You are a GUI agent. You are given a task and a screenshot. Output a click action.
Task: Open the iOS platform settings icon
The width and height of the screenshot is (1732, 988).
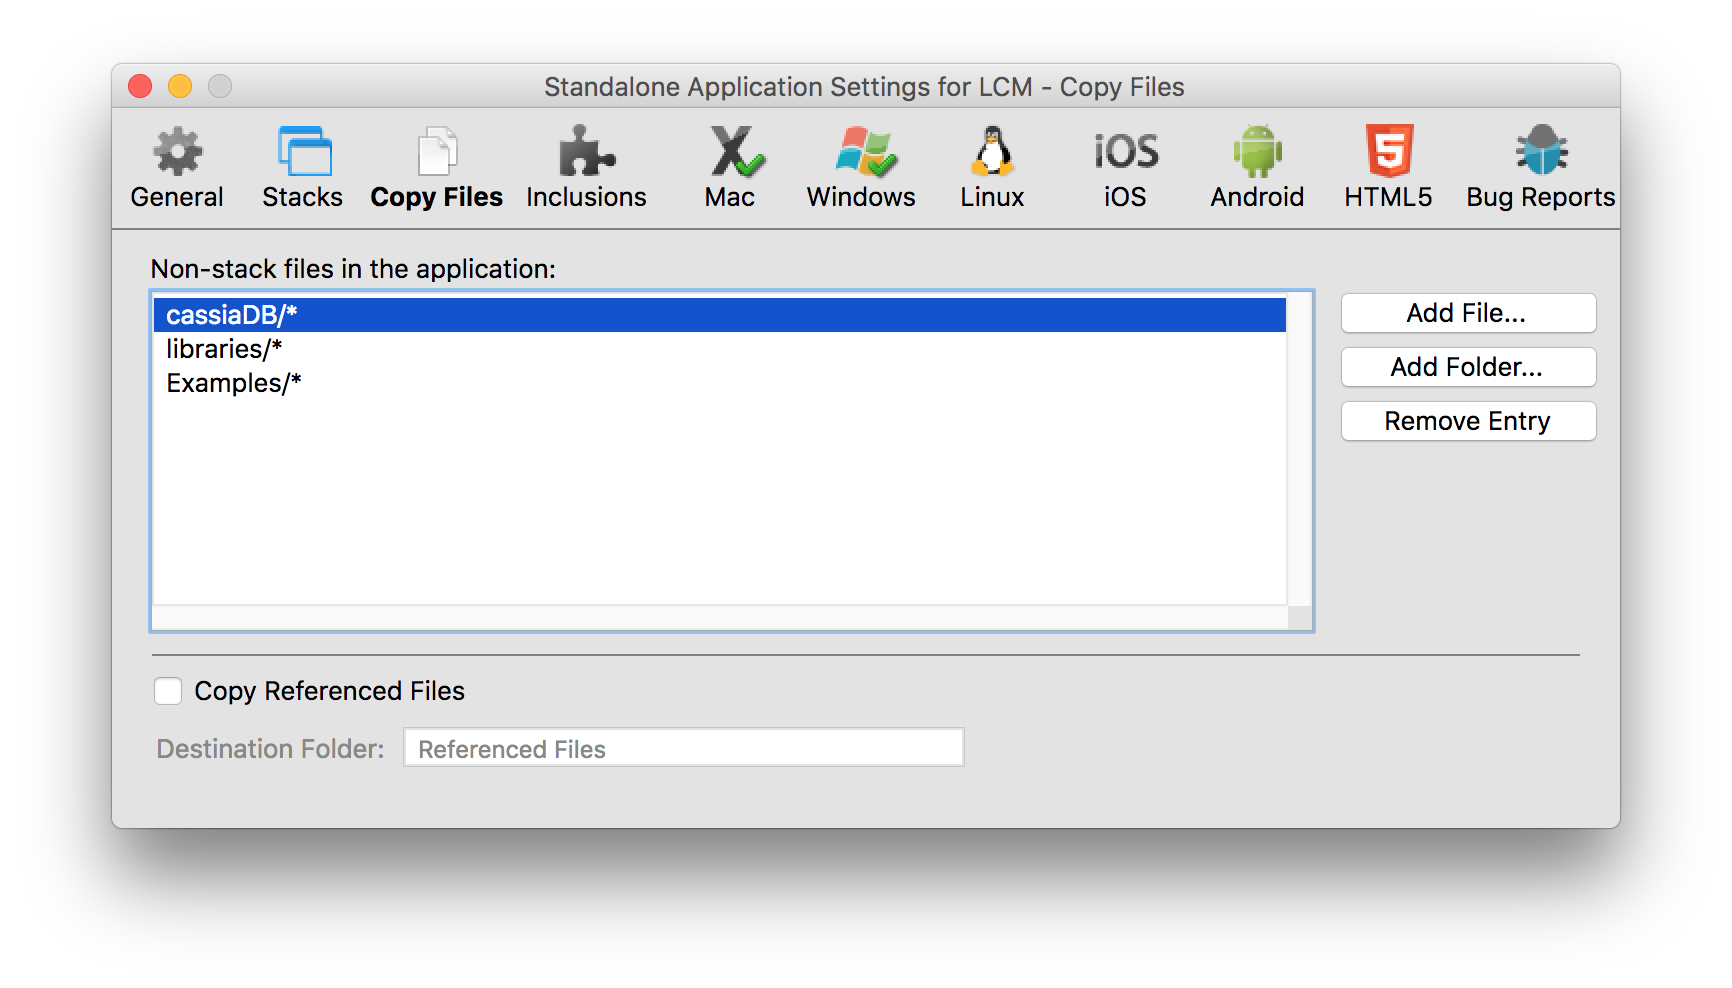point(1126,153)
